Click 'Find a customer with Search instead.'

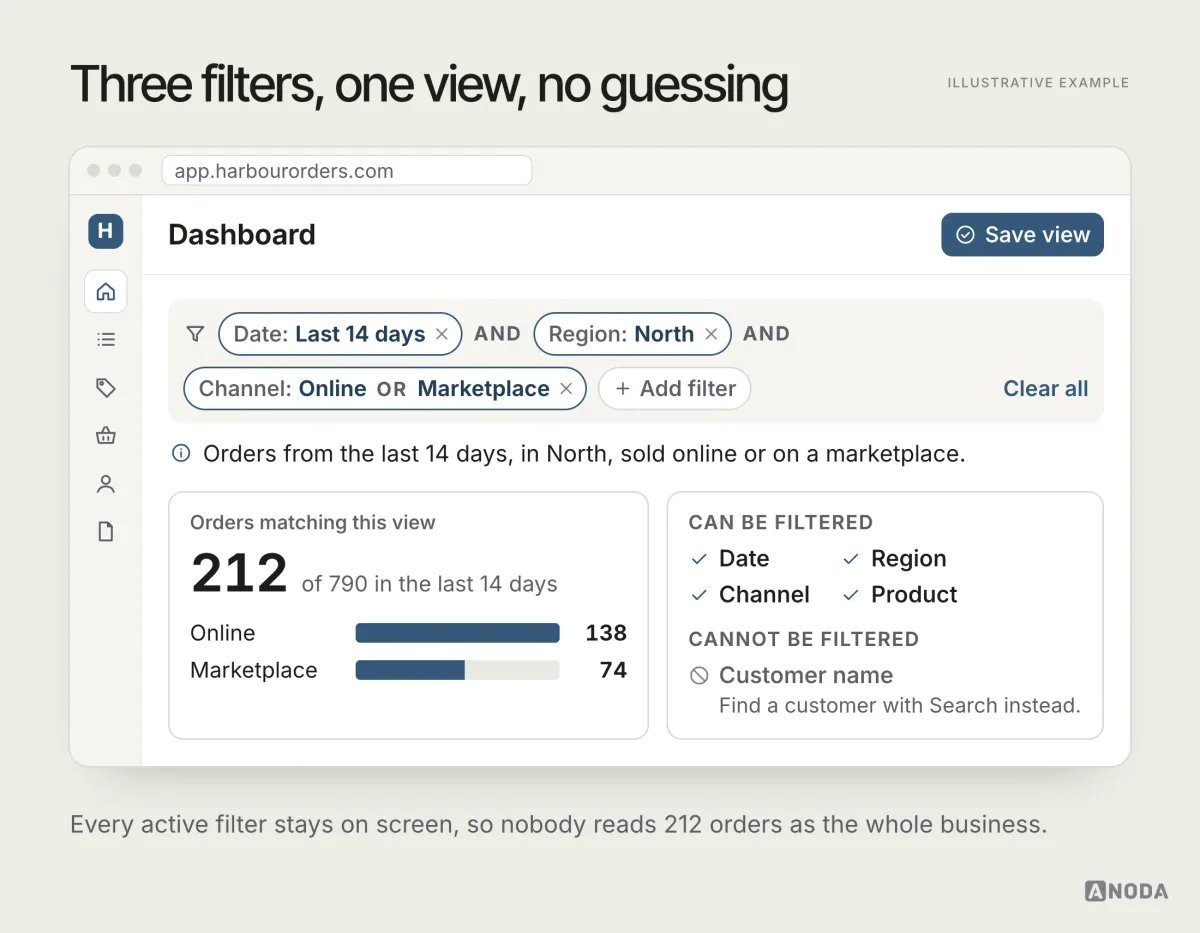(900, 706)
